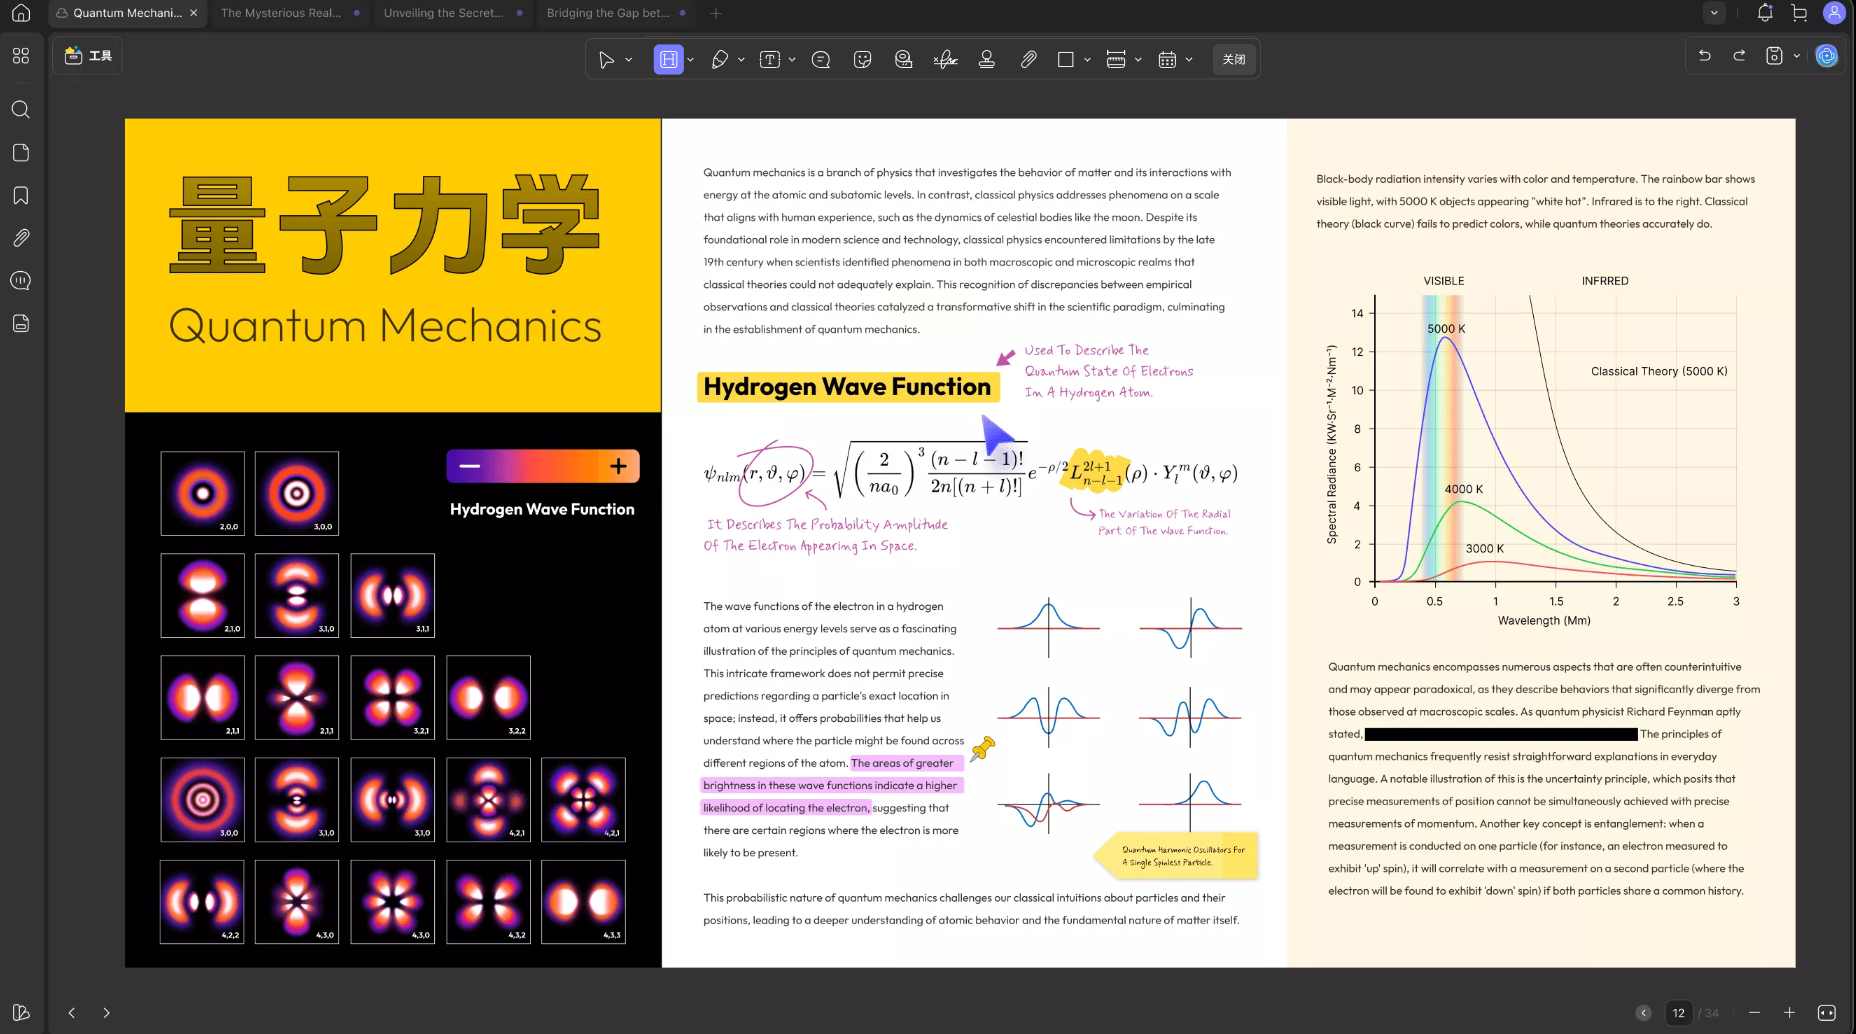The width and height of the screenshot is (1856, 1034).
Task: Open the sticker tool
Action: coord(862,60)
